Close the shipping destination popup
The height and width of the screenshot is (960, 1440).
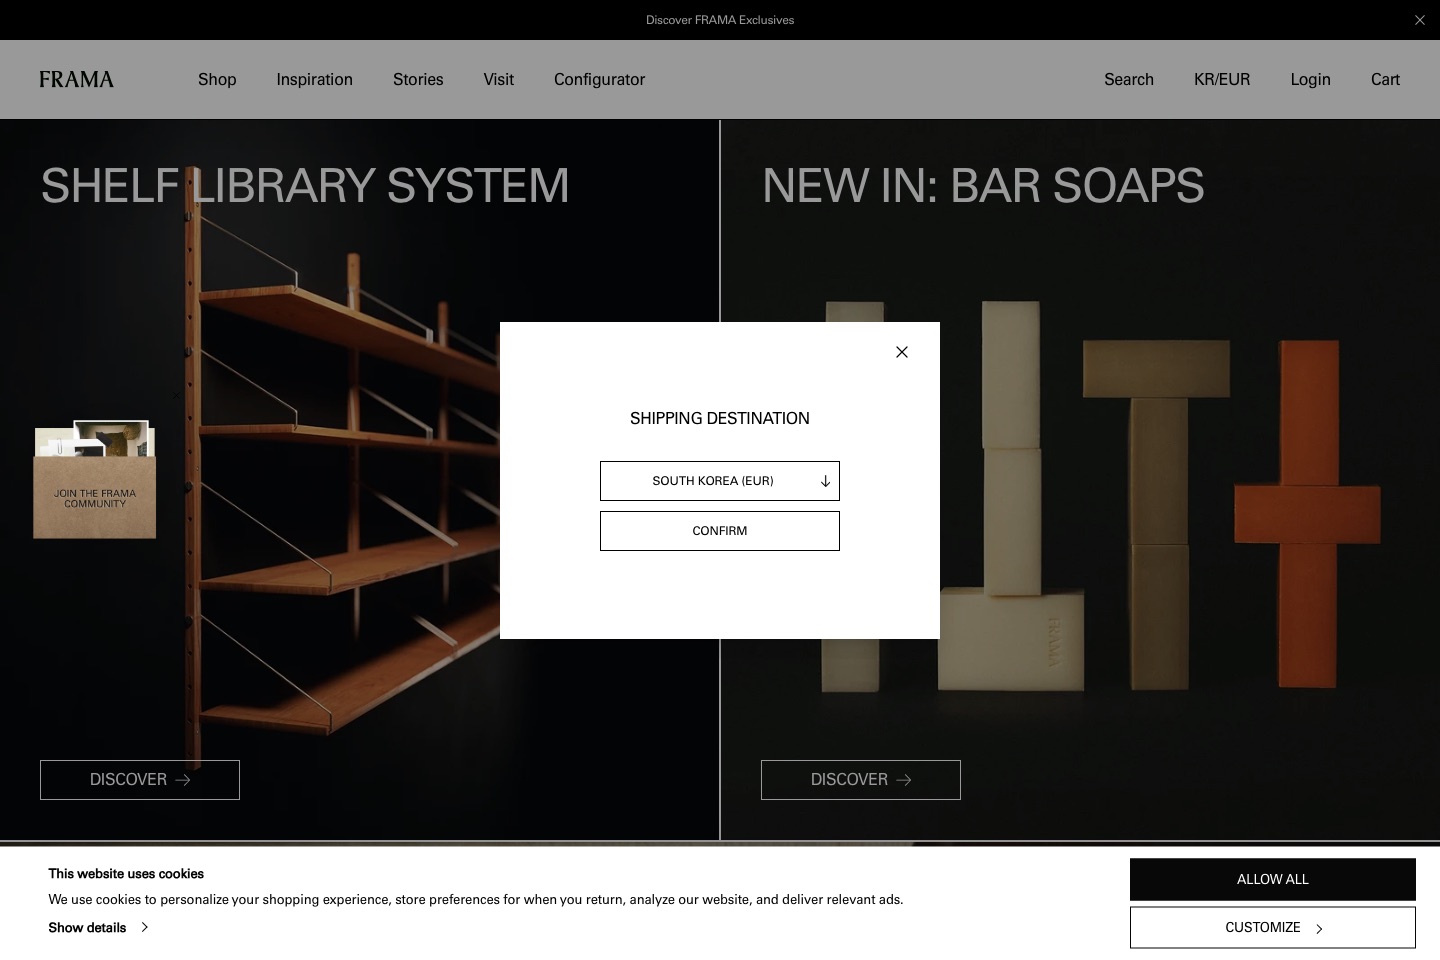point(902,352)
